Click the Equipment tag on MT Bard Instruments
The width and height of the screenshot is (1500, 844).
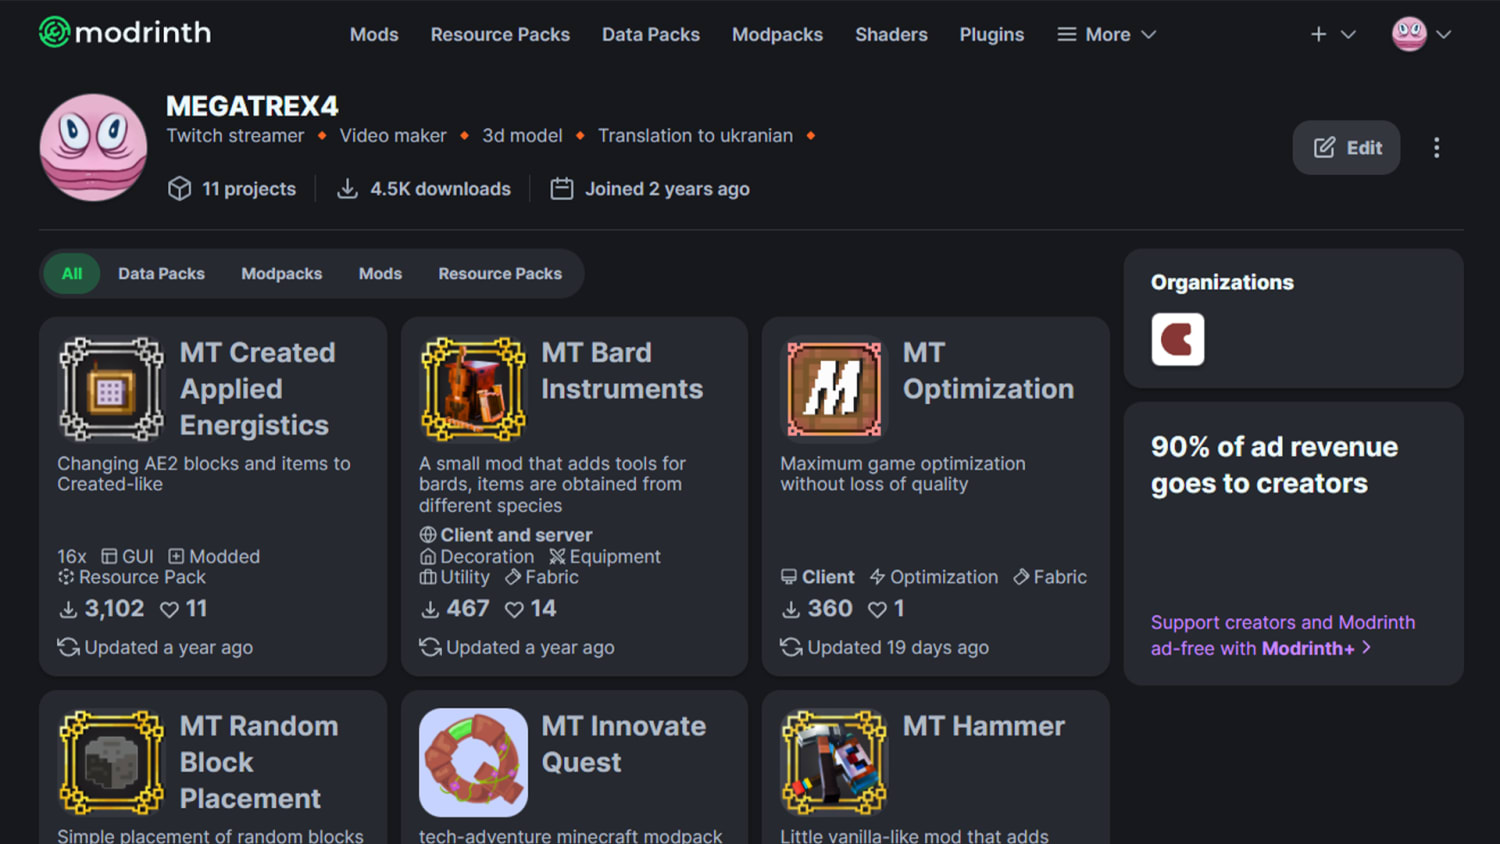click(605, 556)
